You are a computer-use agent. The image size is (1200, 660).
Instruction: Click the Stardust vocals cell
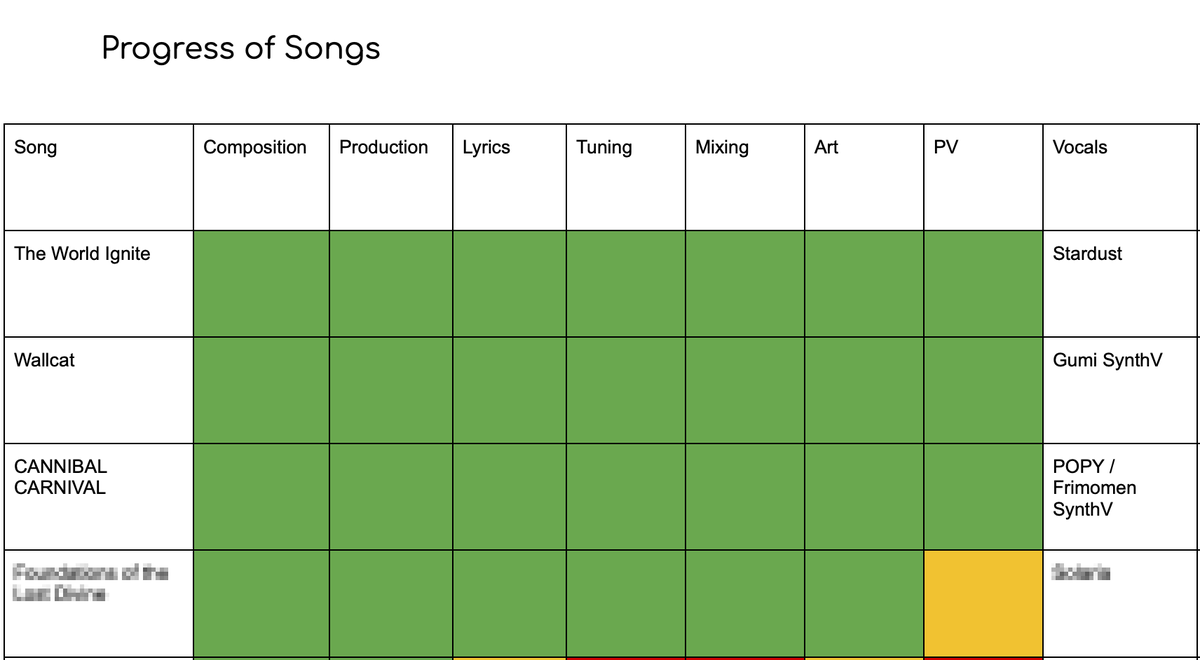tap(1121, 284)
